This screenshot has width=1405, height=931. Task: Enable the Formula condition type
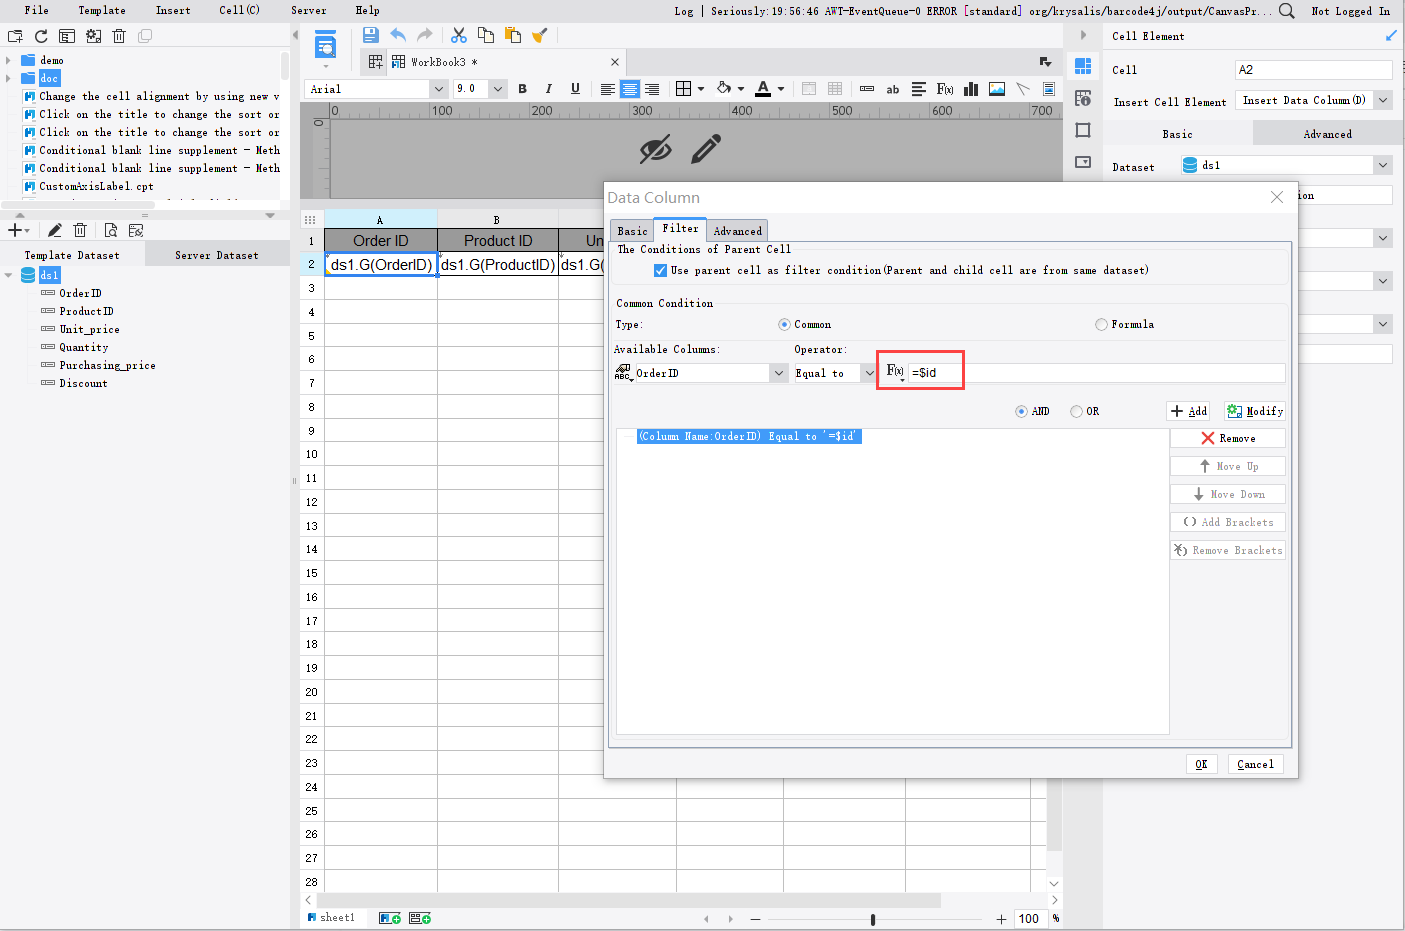point(1101,323)
